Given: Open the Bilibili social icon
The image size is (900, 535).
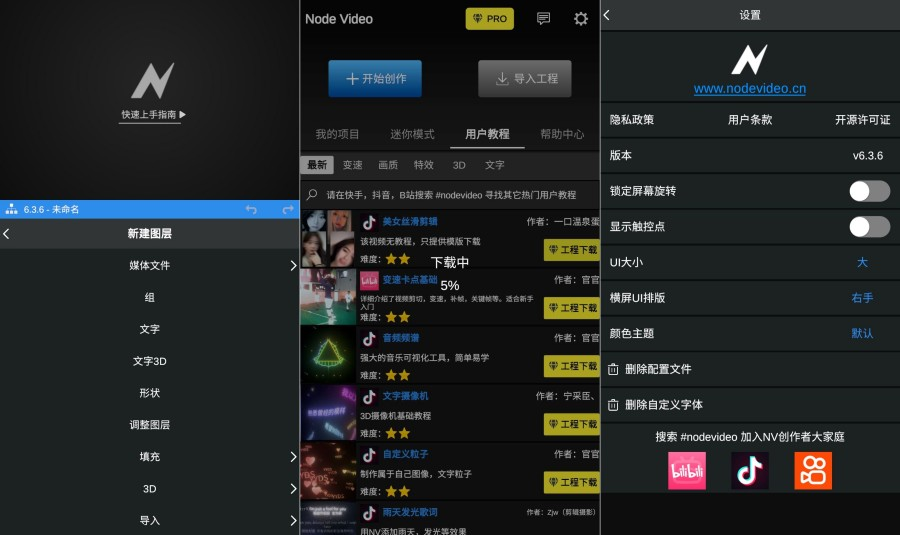Looking at the screenshot, I should tap(687, 471).
